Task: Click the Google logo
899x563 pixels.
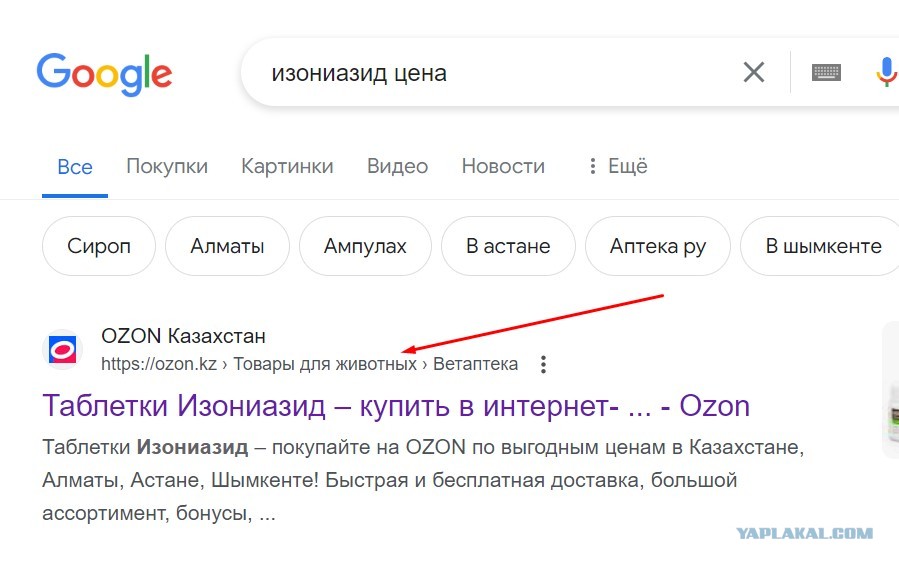Action: click(x=104, y=75)
